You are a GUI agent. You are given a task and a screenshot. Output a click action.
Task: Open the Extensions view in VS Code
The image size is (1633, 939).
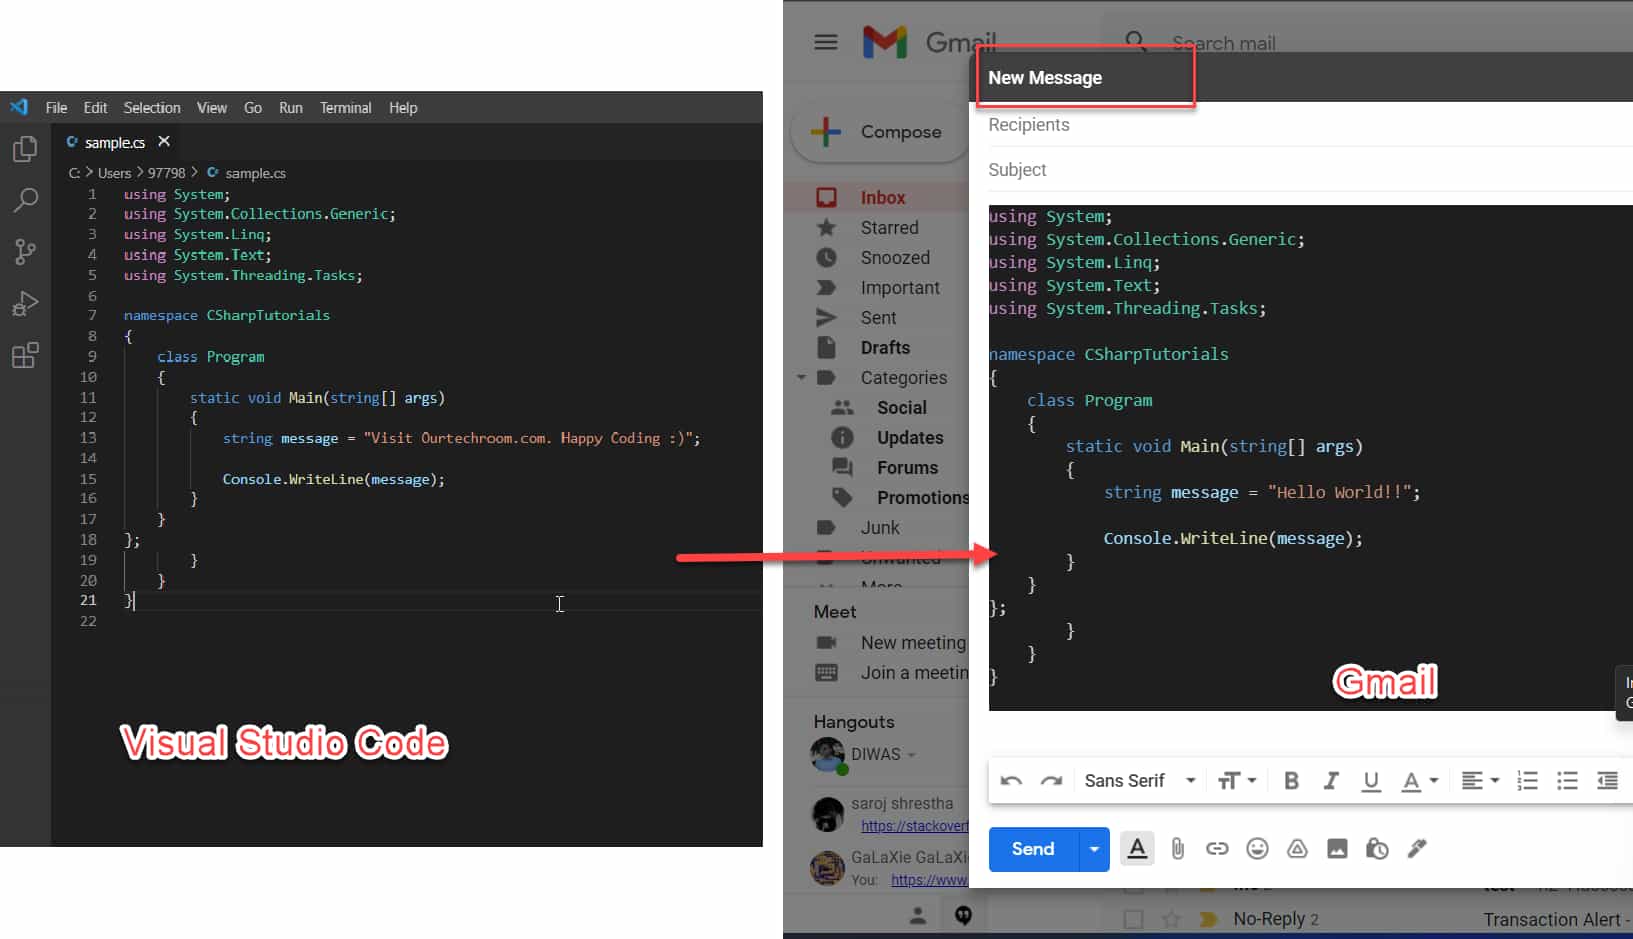point(25,355)
